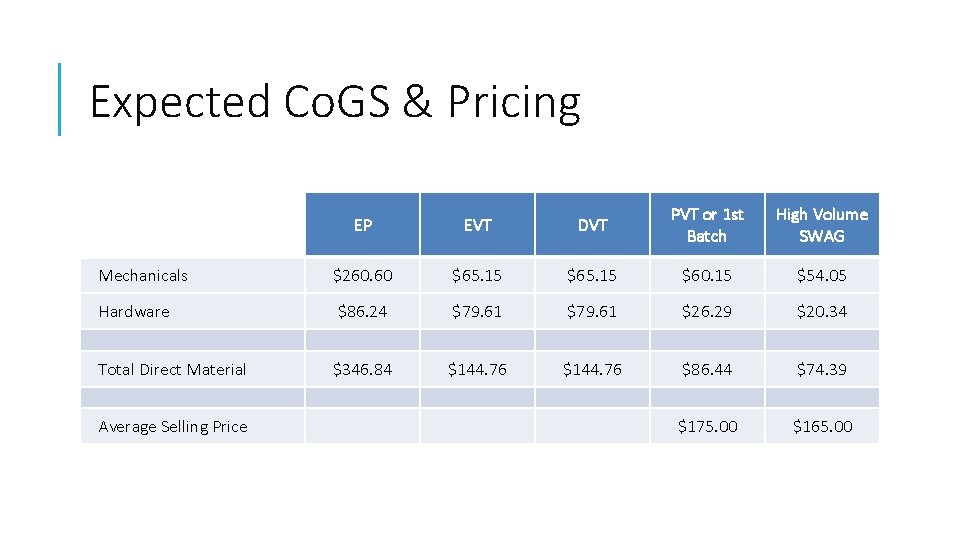Click the $86.24 Hardware cell
The width and height of the screenshot is (960, 540).
[x=363, y=311]
